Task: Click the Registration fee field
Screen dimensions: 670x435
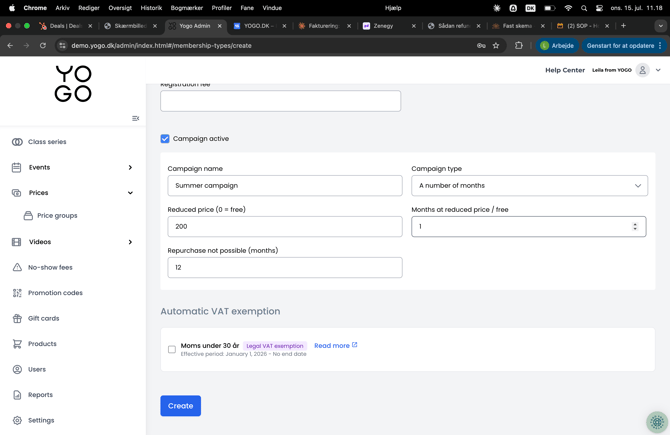Action: (x=281, y=101)
